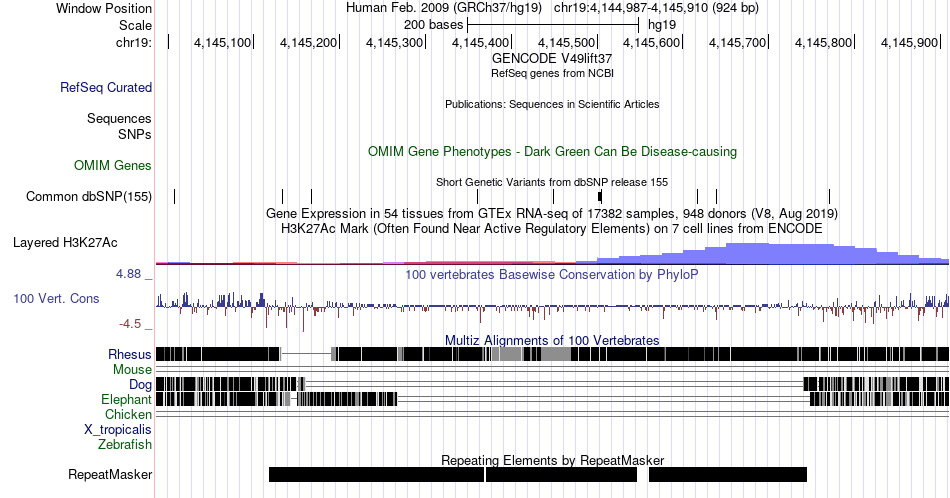Click the SNPs track label
The height and width of the screenshot is (498, 950).
coord(135,134)
